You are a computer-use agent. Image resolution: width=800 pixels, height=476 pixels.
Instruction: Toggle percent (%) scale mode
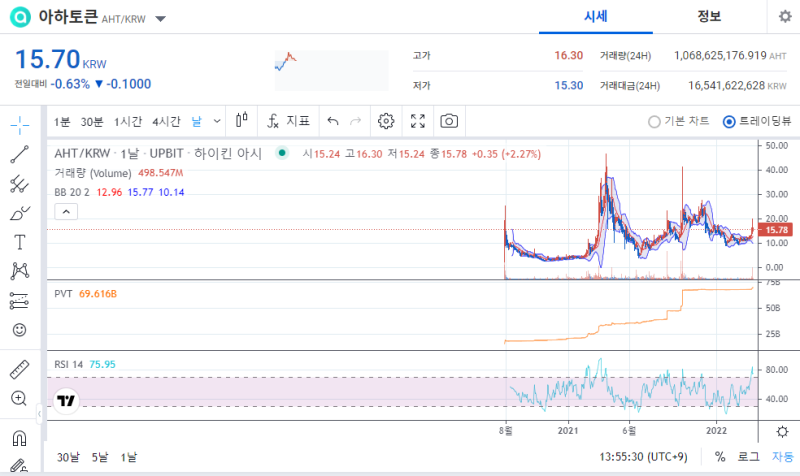pyautogui.click(x=720, y=457)
